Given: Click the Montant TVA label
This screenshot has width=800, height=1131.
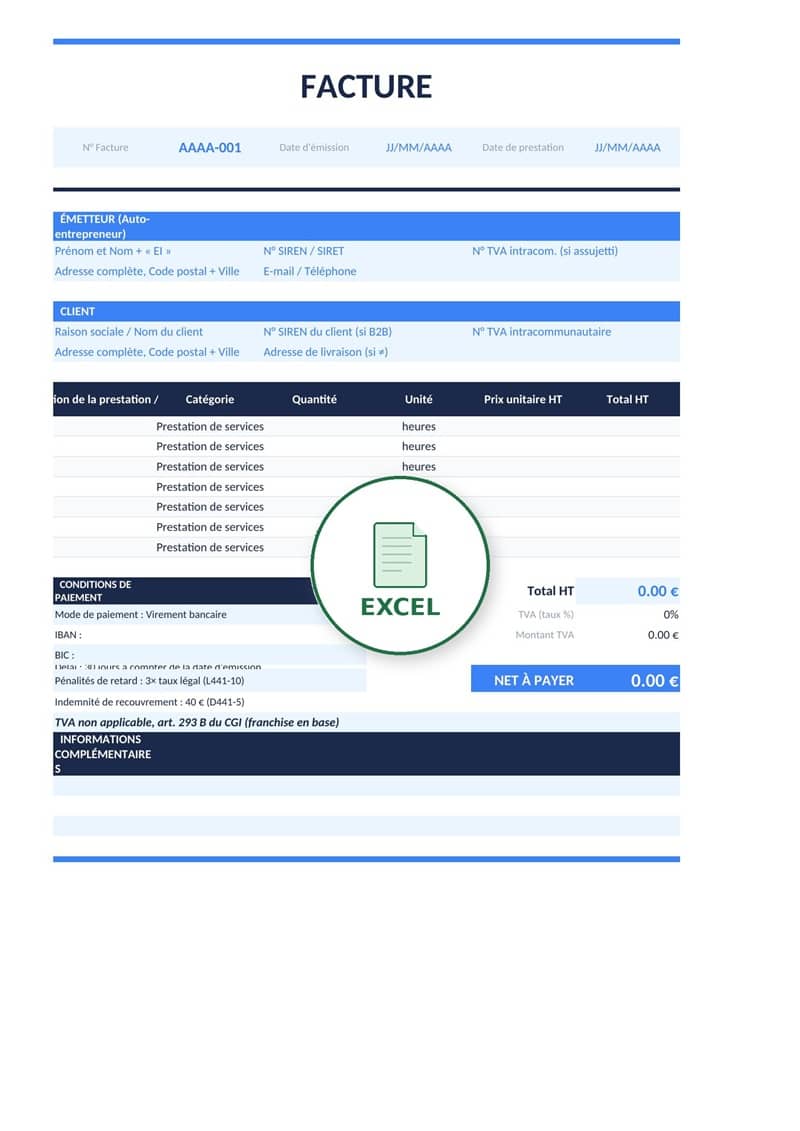Looking at the screenshot, I should point(545,635).
